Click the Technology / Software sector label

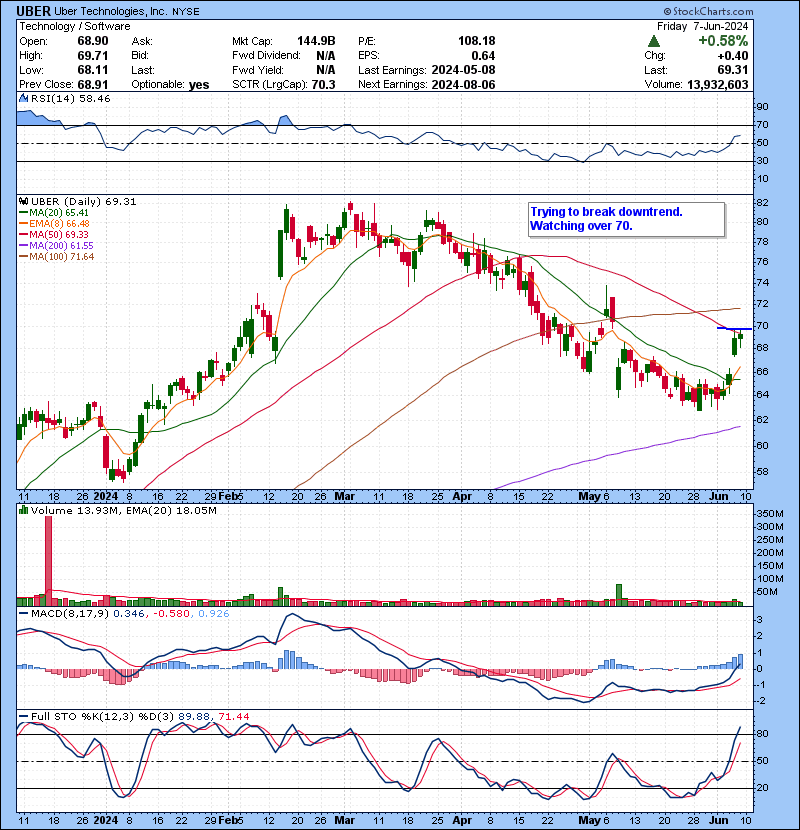tap(74, 26)
